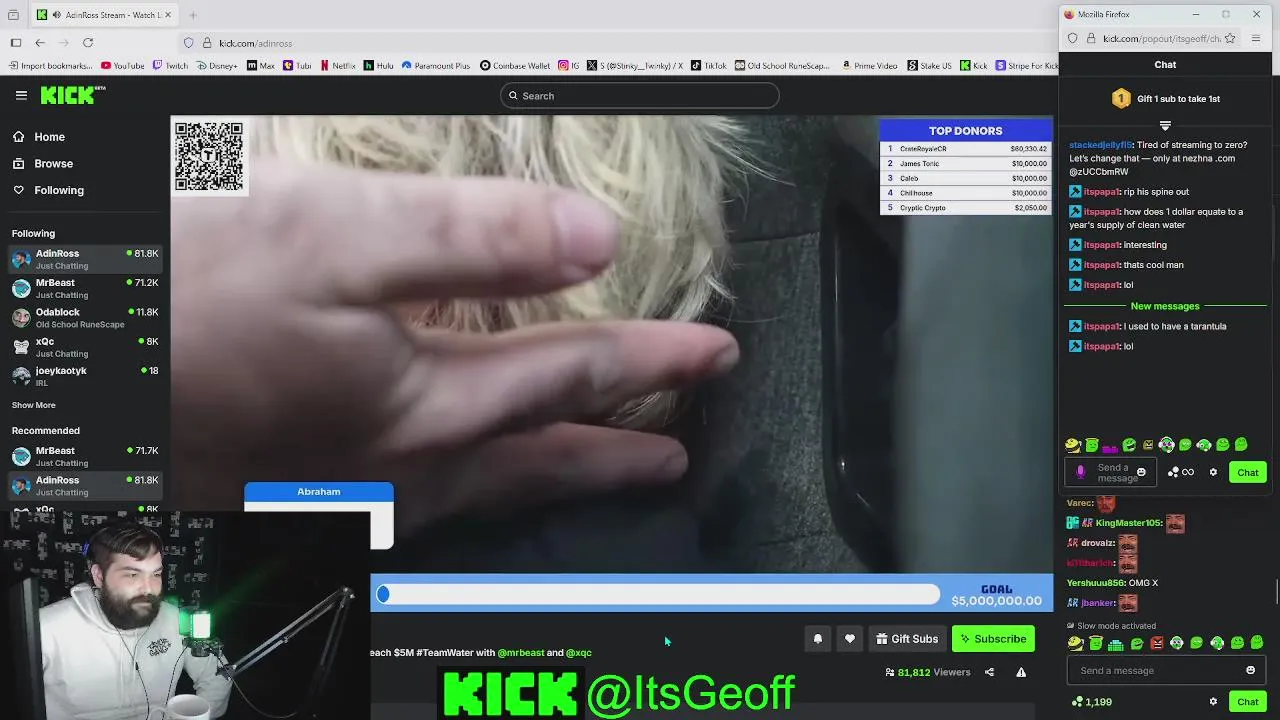Click the stream QR code
The image size is (1280, 720).
[209, 156]
